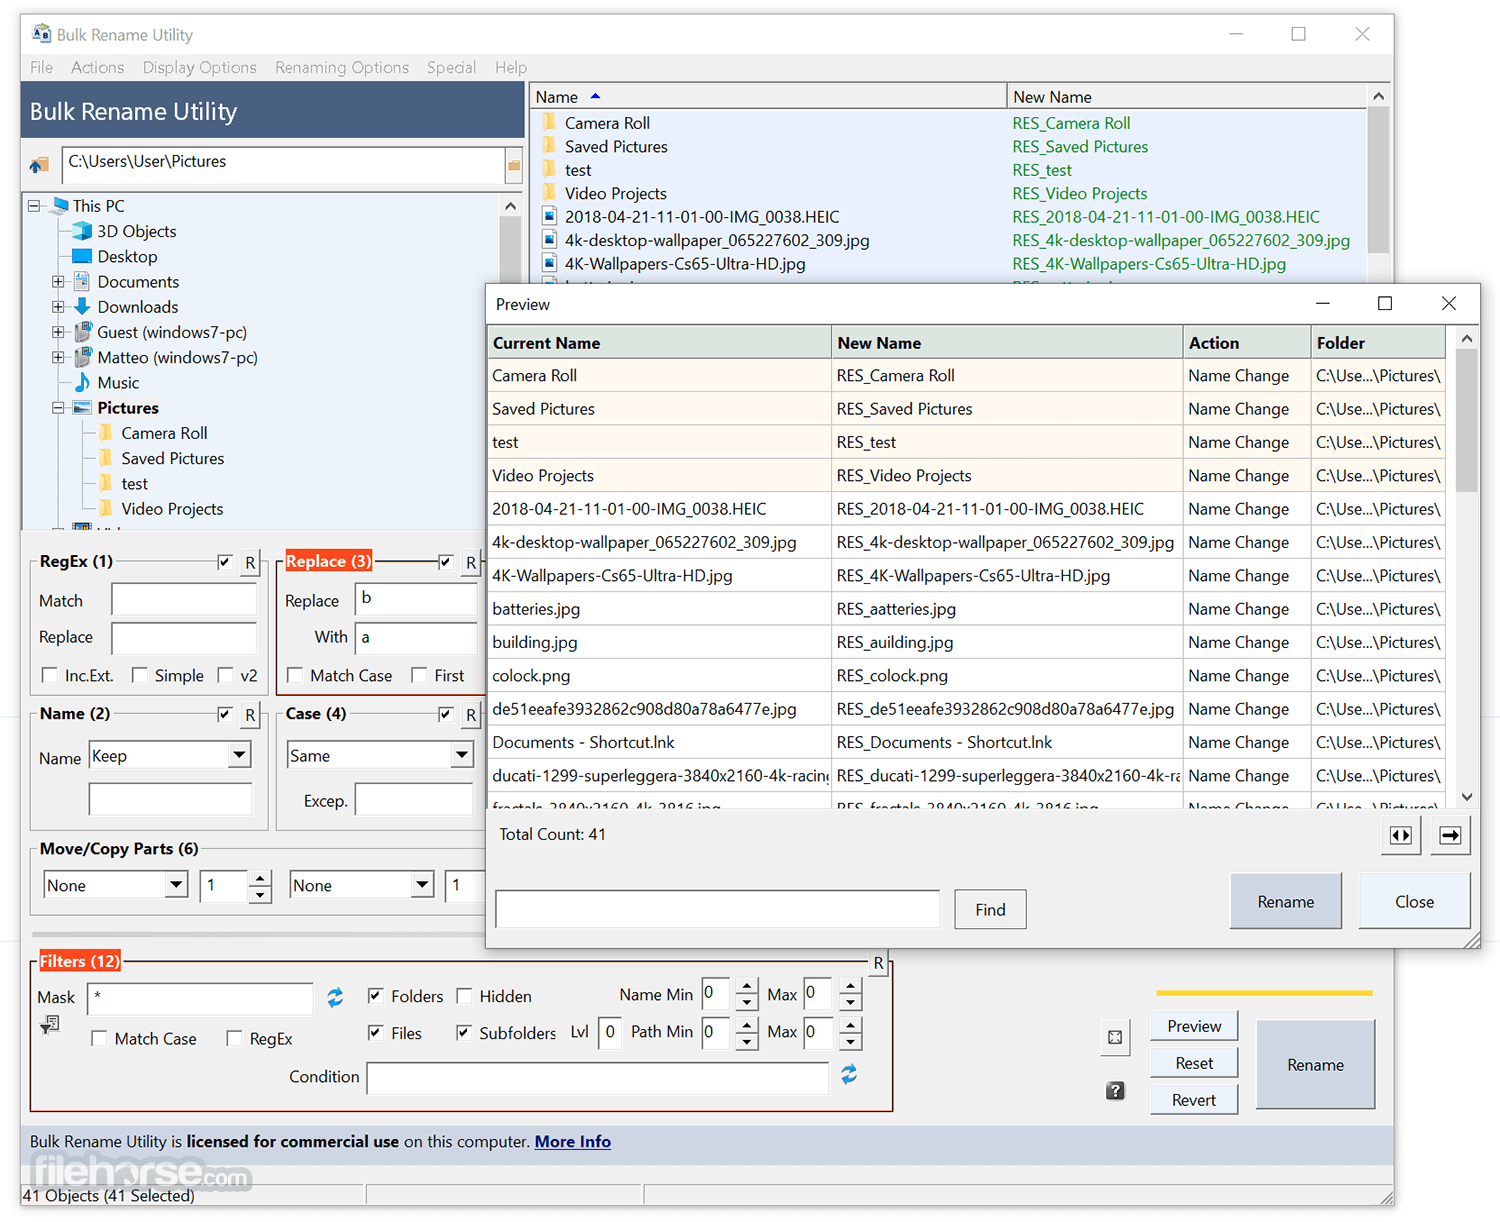Click the Condition input field
This screenshot has width=1500, height=1222.
point(598,1078)
